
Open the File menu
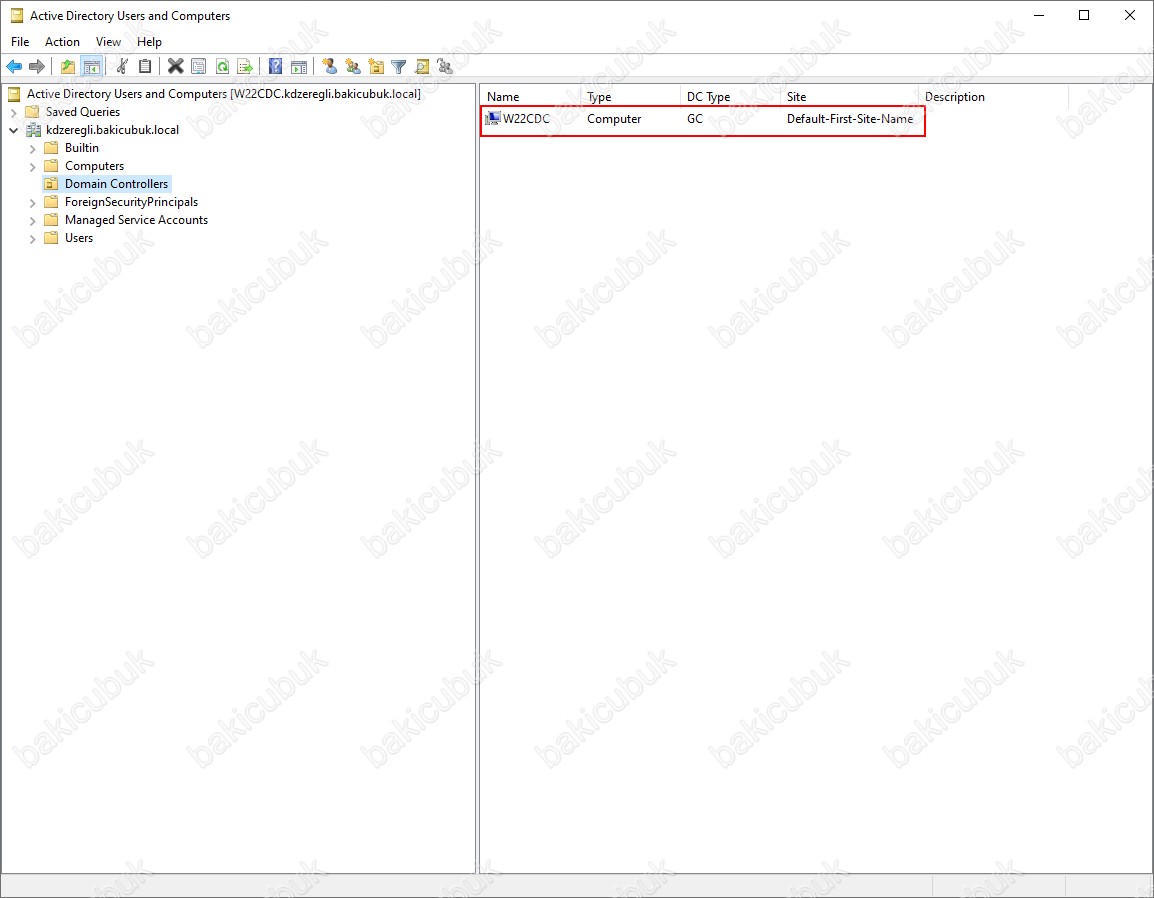point(20,42)
